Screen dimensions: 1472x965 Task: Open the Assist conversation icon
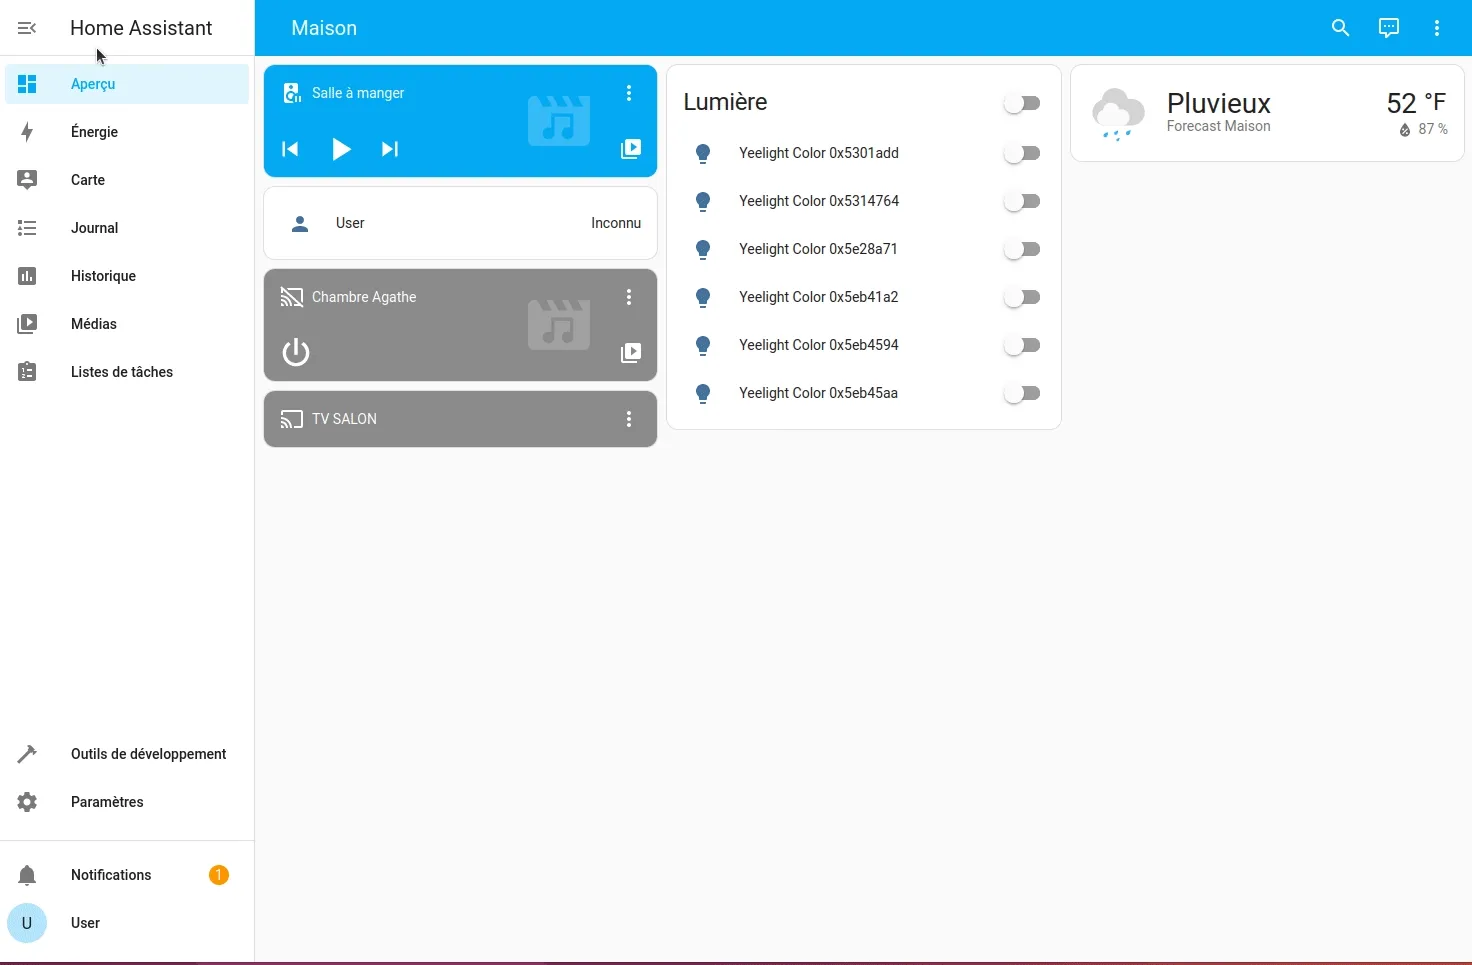(1389, 27)
